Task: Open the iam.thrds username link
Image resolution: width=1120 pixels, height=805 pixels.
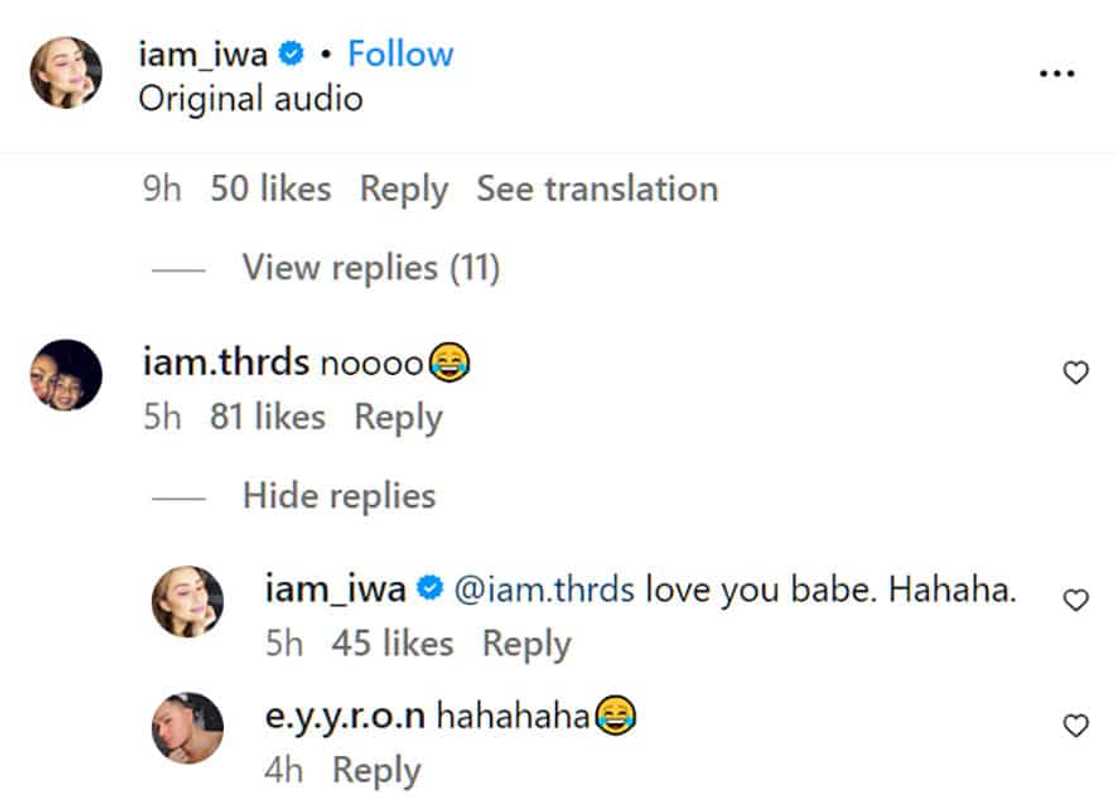Action: coord(226,363)
